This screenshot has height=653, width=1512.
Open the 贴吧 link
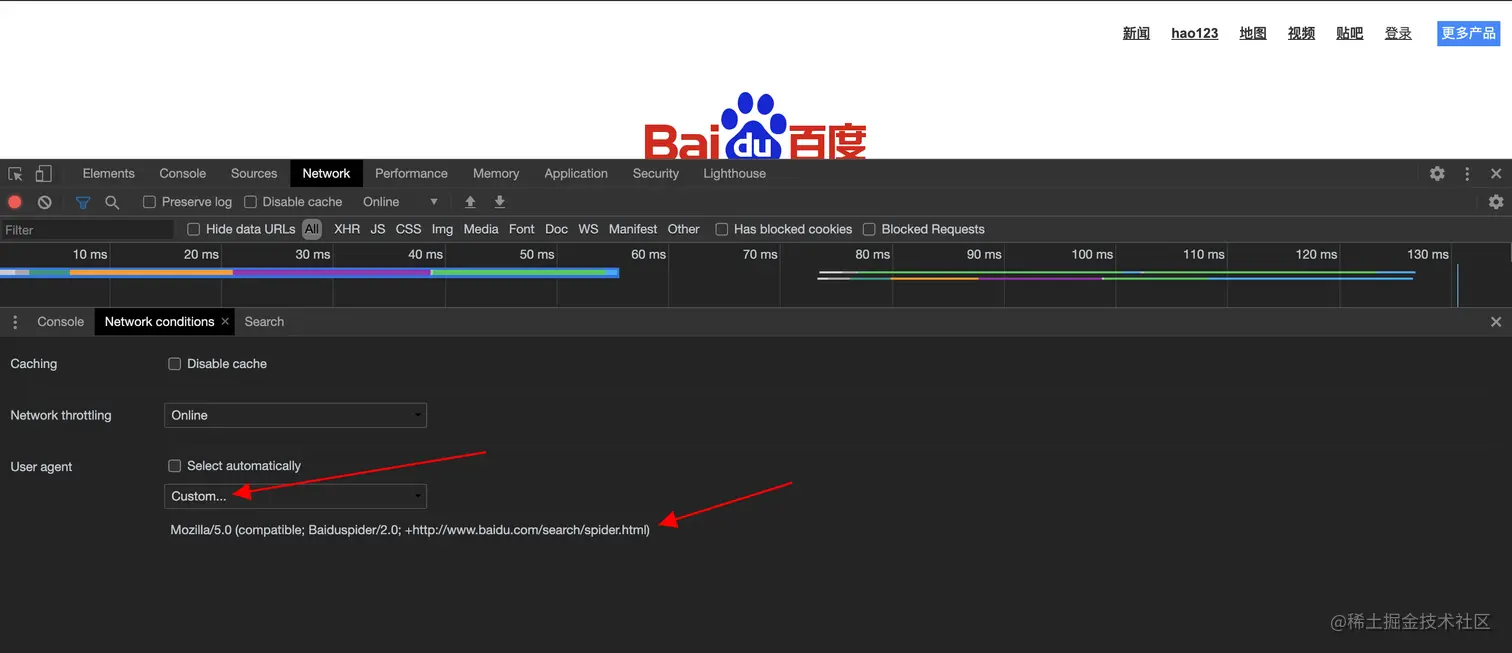(1350, 33)
